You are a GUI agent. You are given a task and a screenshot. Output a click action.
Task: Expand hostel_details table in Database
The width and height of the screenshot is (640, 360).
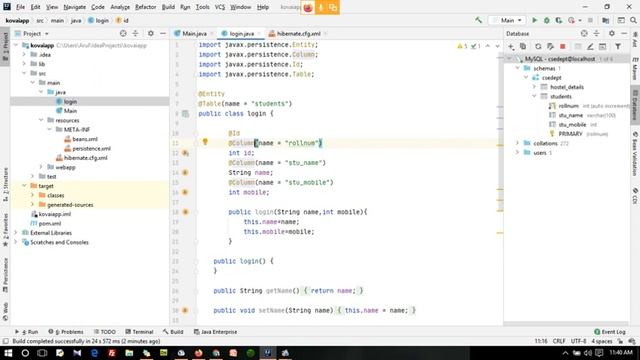(534, 87)
